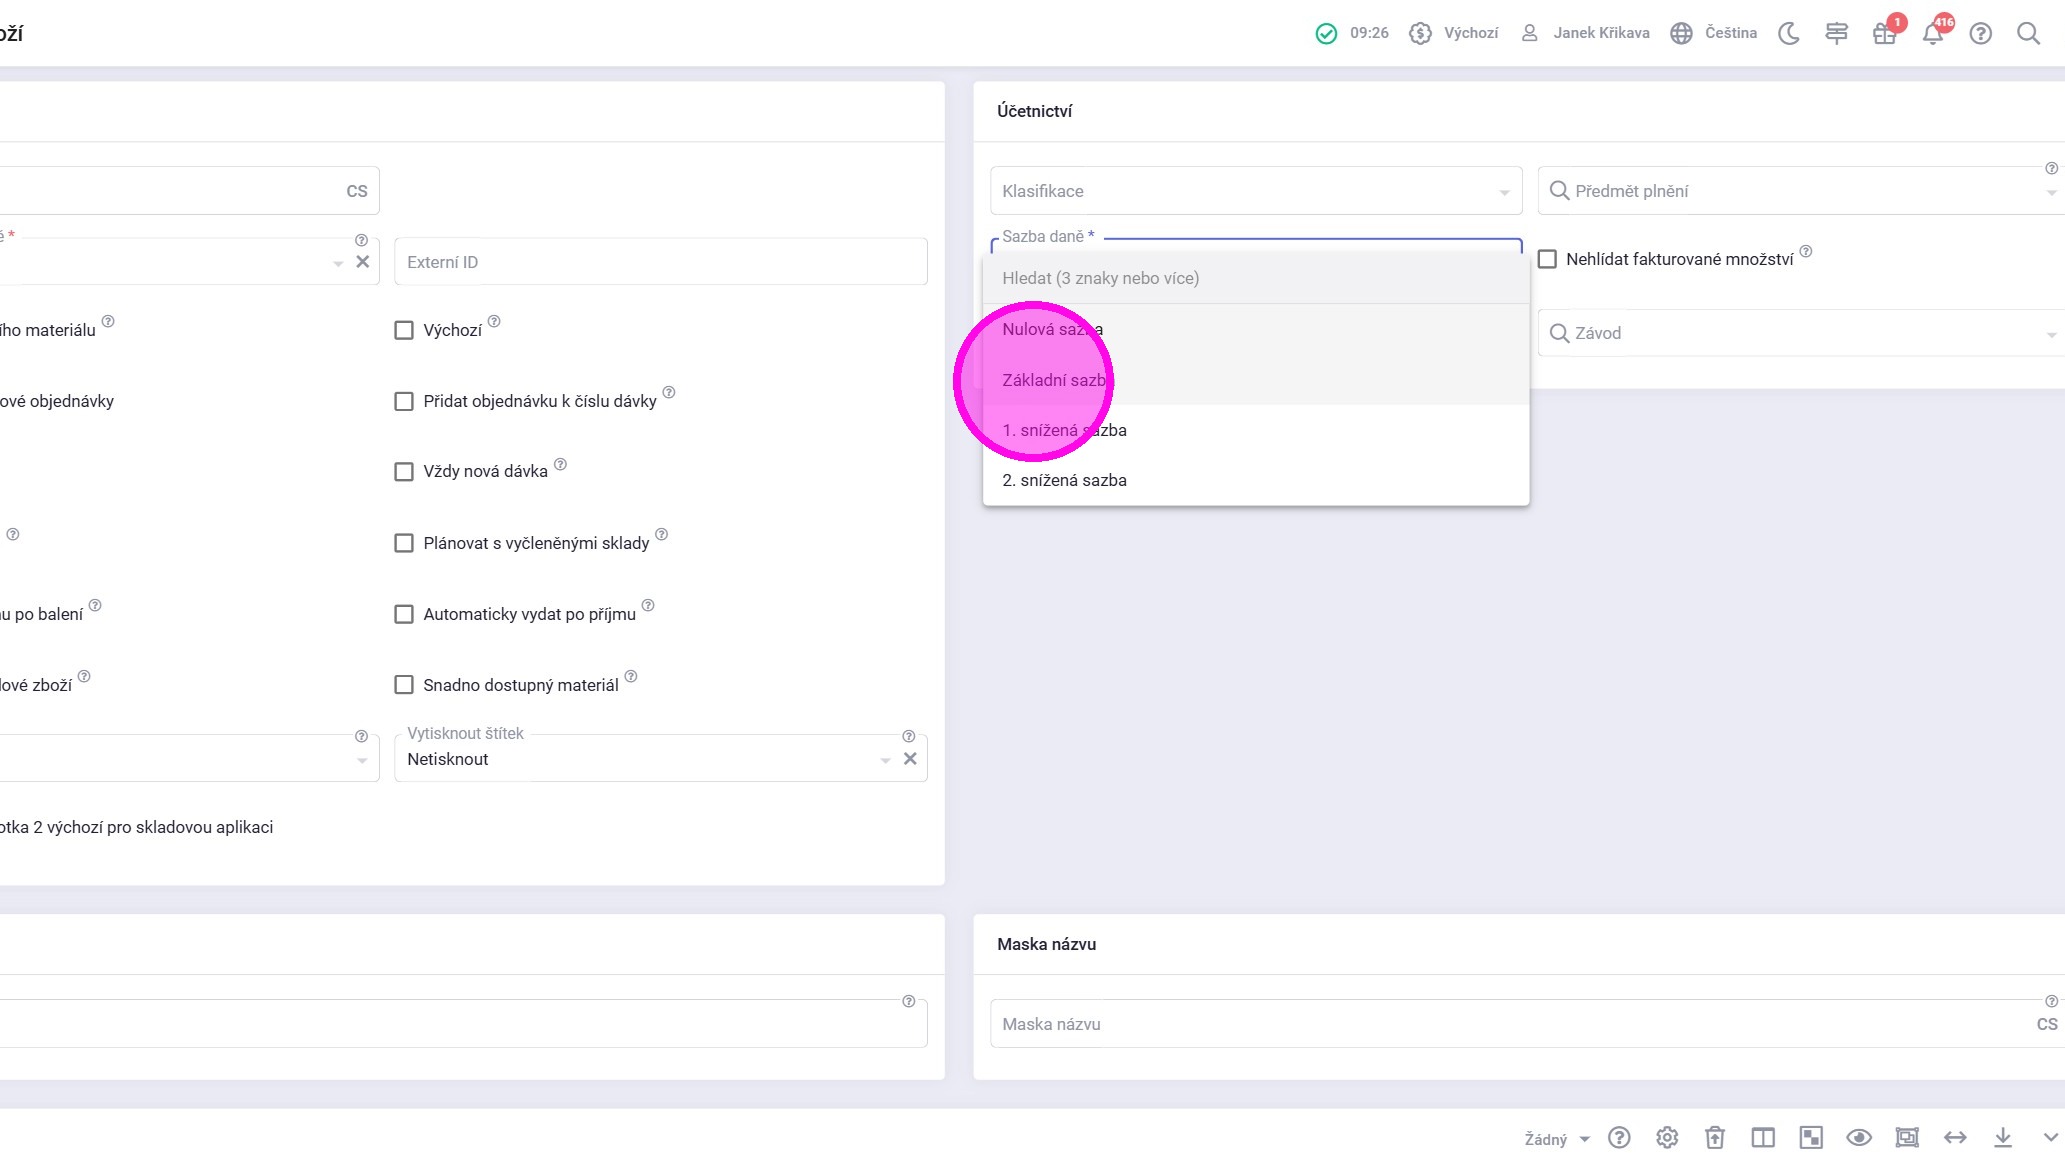Image resolution: width=2065 pixels, height=1153 pixels.
Task: Click the split columns icon in bottom toolbar
Action: 1763,1137
